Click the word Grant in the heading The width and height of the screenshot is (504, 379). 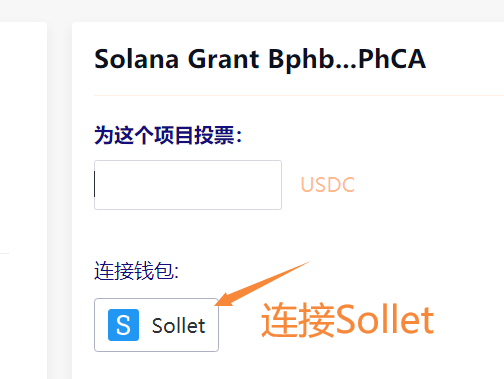tap(223, 59)
